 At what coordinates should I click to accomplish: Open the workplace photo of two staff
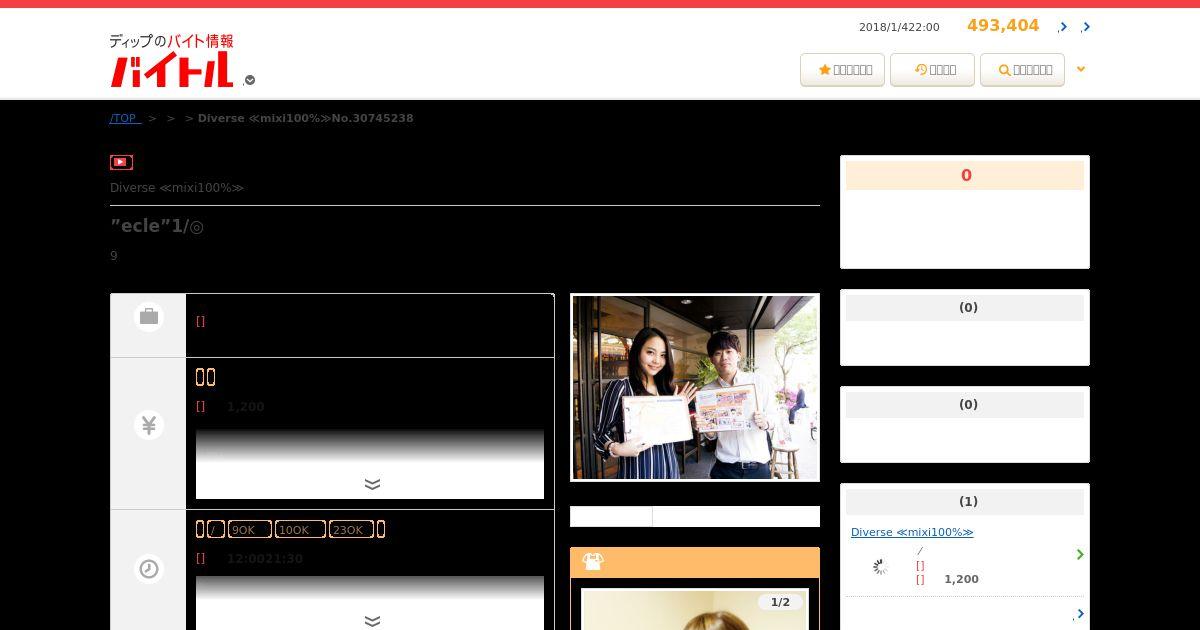pos(695,387)
